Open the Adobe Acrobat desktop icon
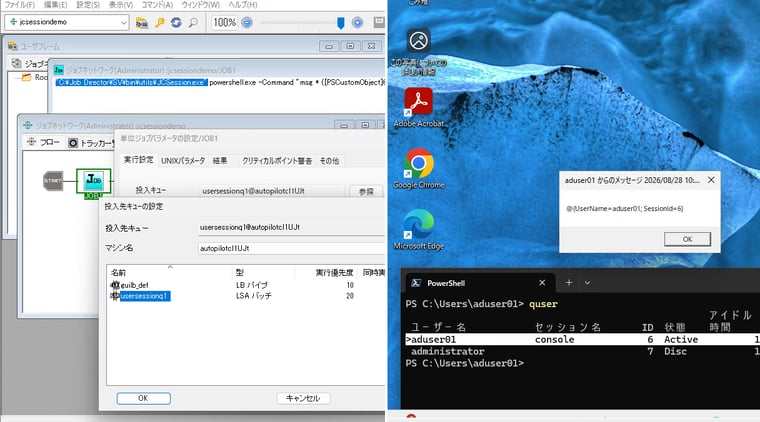This screenshot has width=760, height=422. 418,108
